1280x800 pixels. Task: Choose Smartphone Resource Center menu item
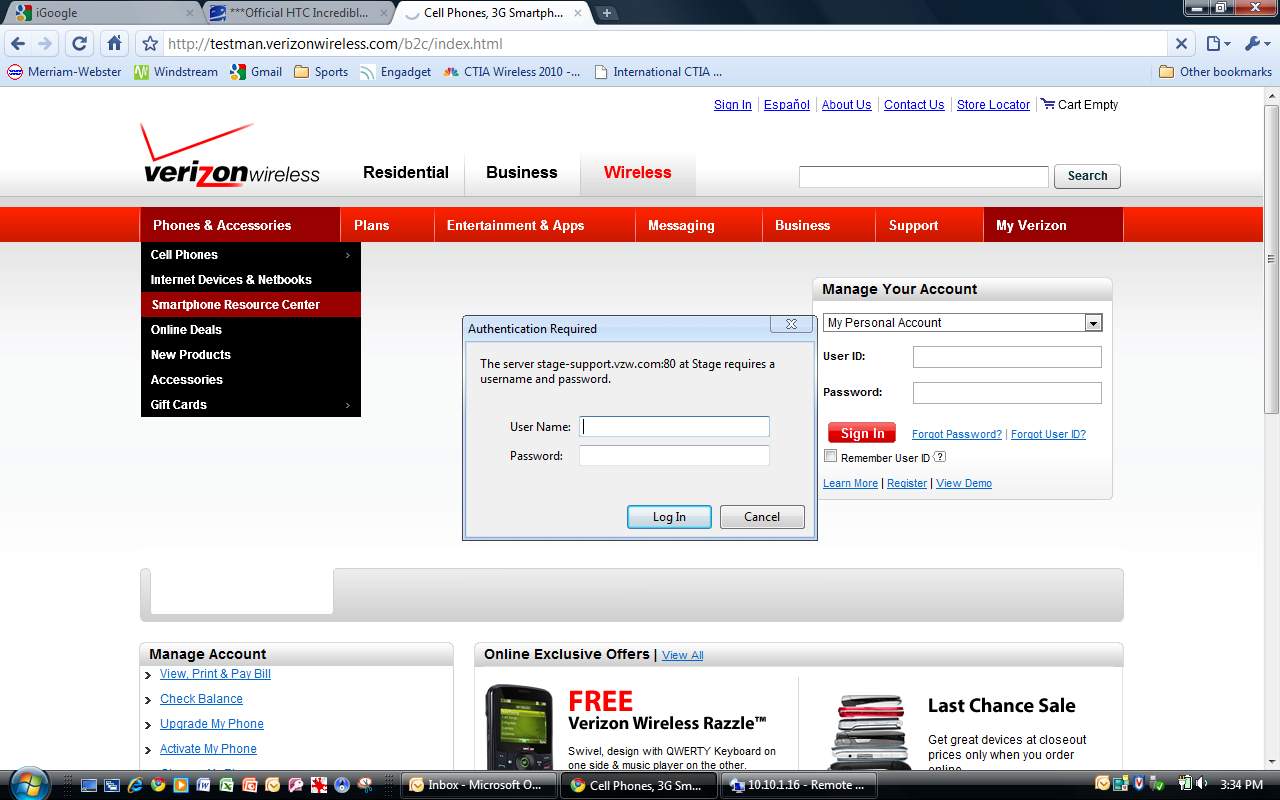pos(250,305)
